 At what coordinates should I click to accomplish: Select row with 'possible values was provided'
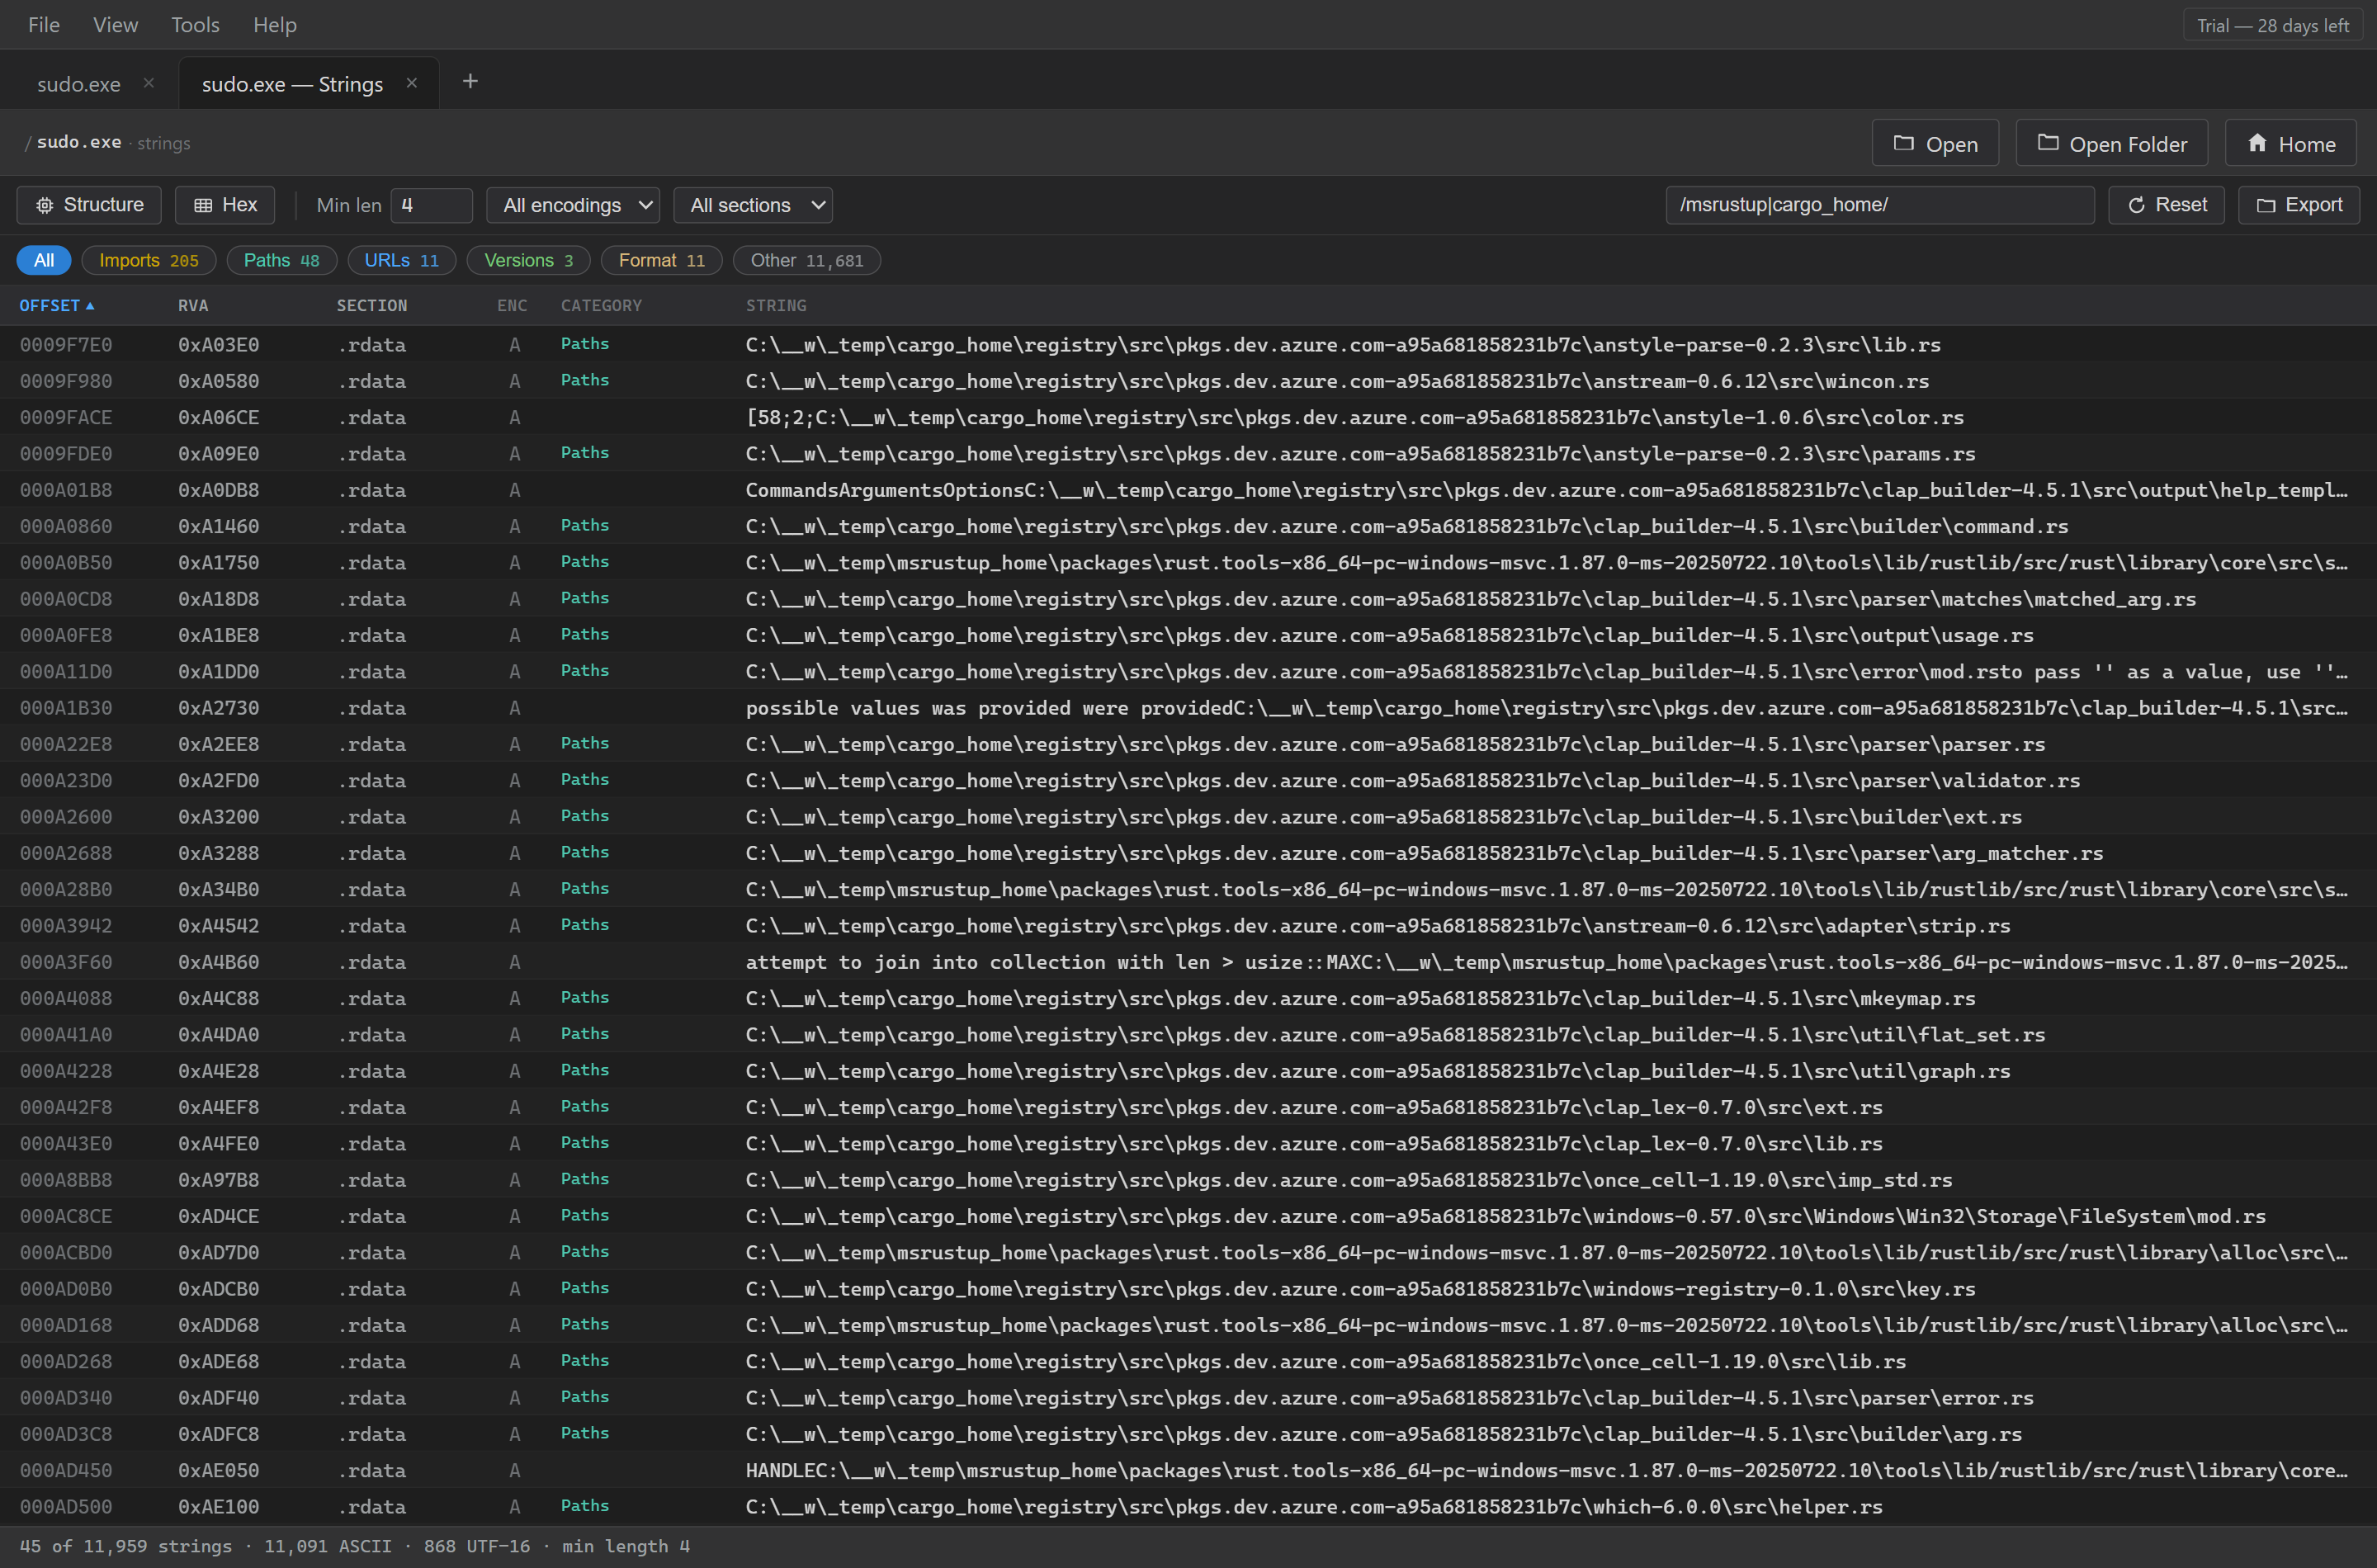1188,708
